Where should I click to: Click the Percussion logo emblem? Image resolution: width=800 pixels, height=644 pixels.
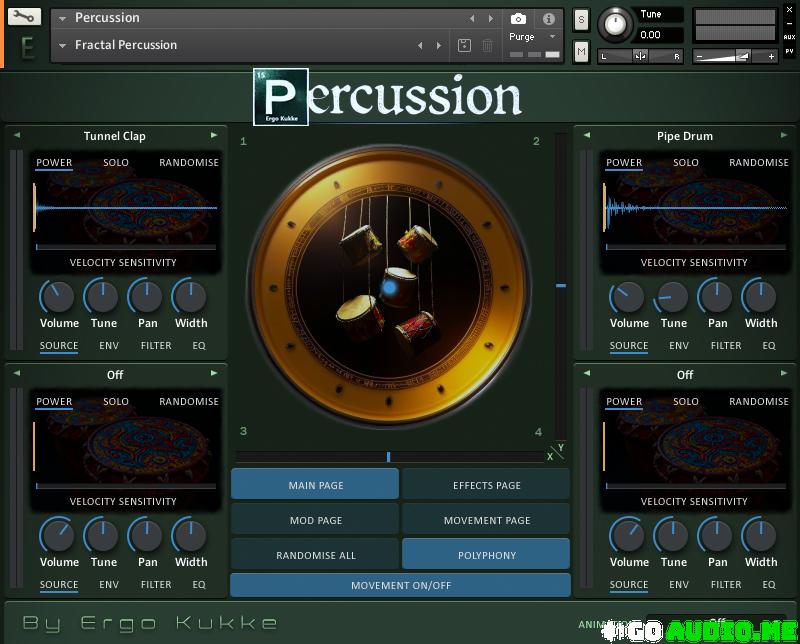click(x=281, y=97)
